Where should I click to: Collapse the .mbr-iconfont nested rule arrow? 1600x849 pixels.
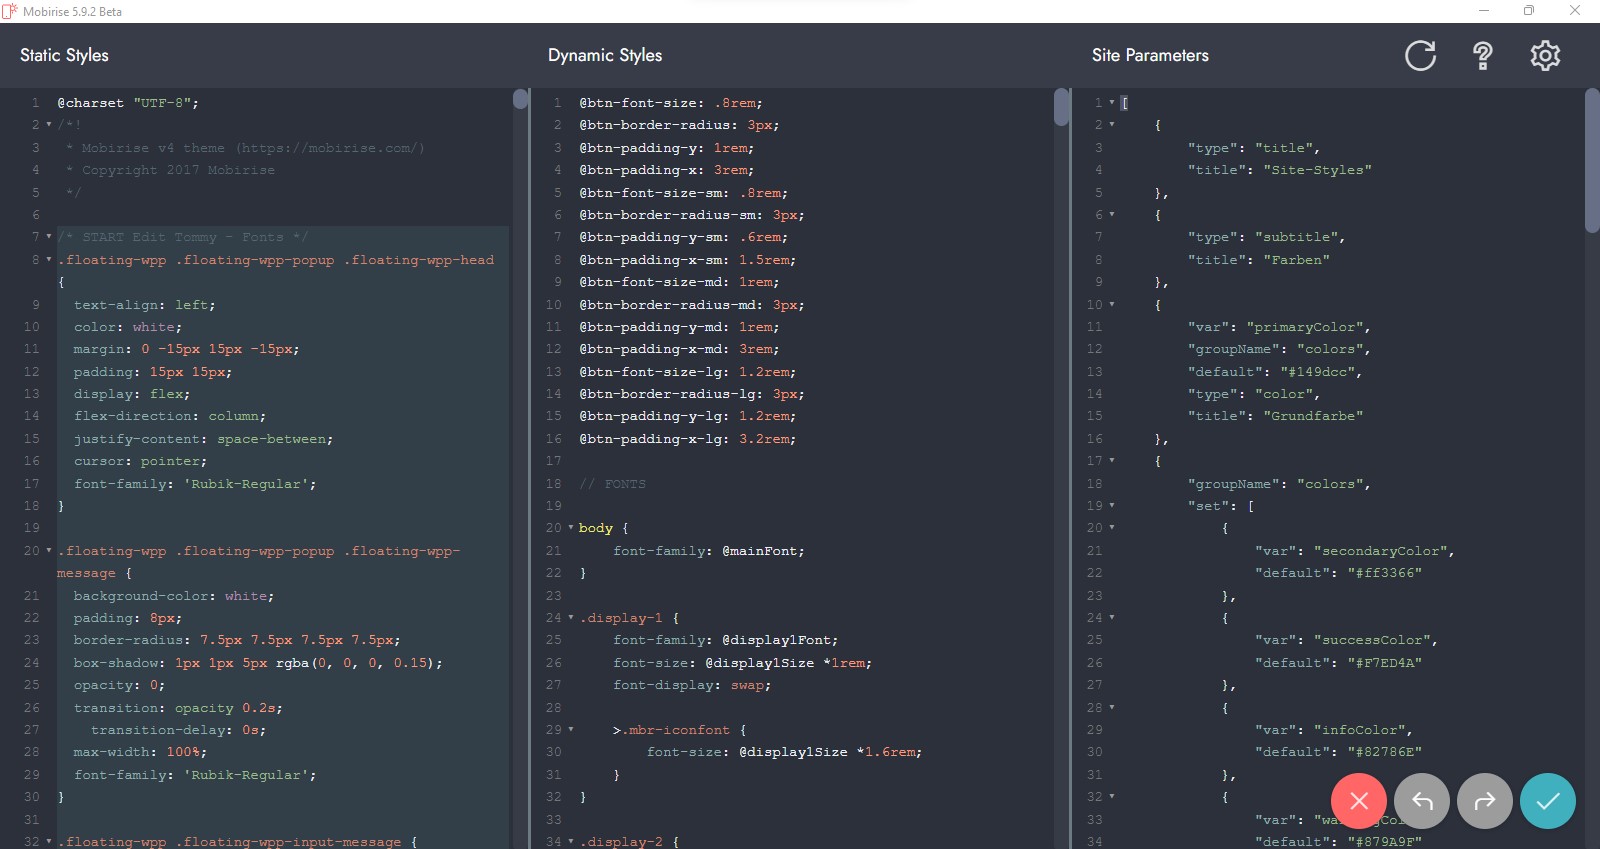(x=571, y=730)
